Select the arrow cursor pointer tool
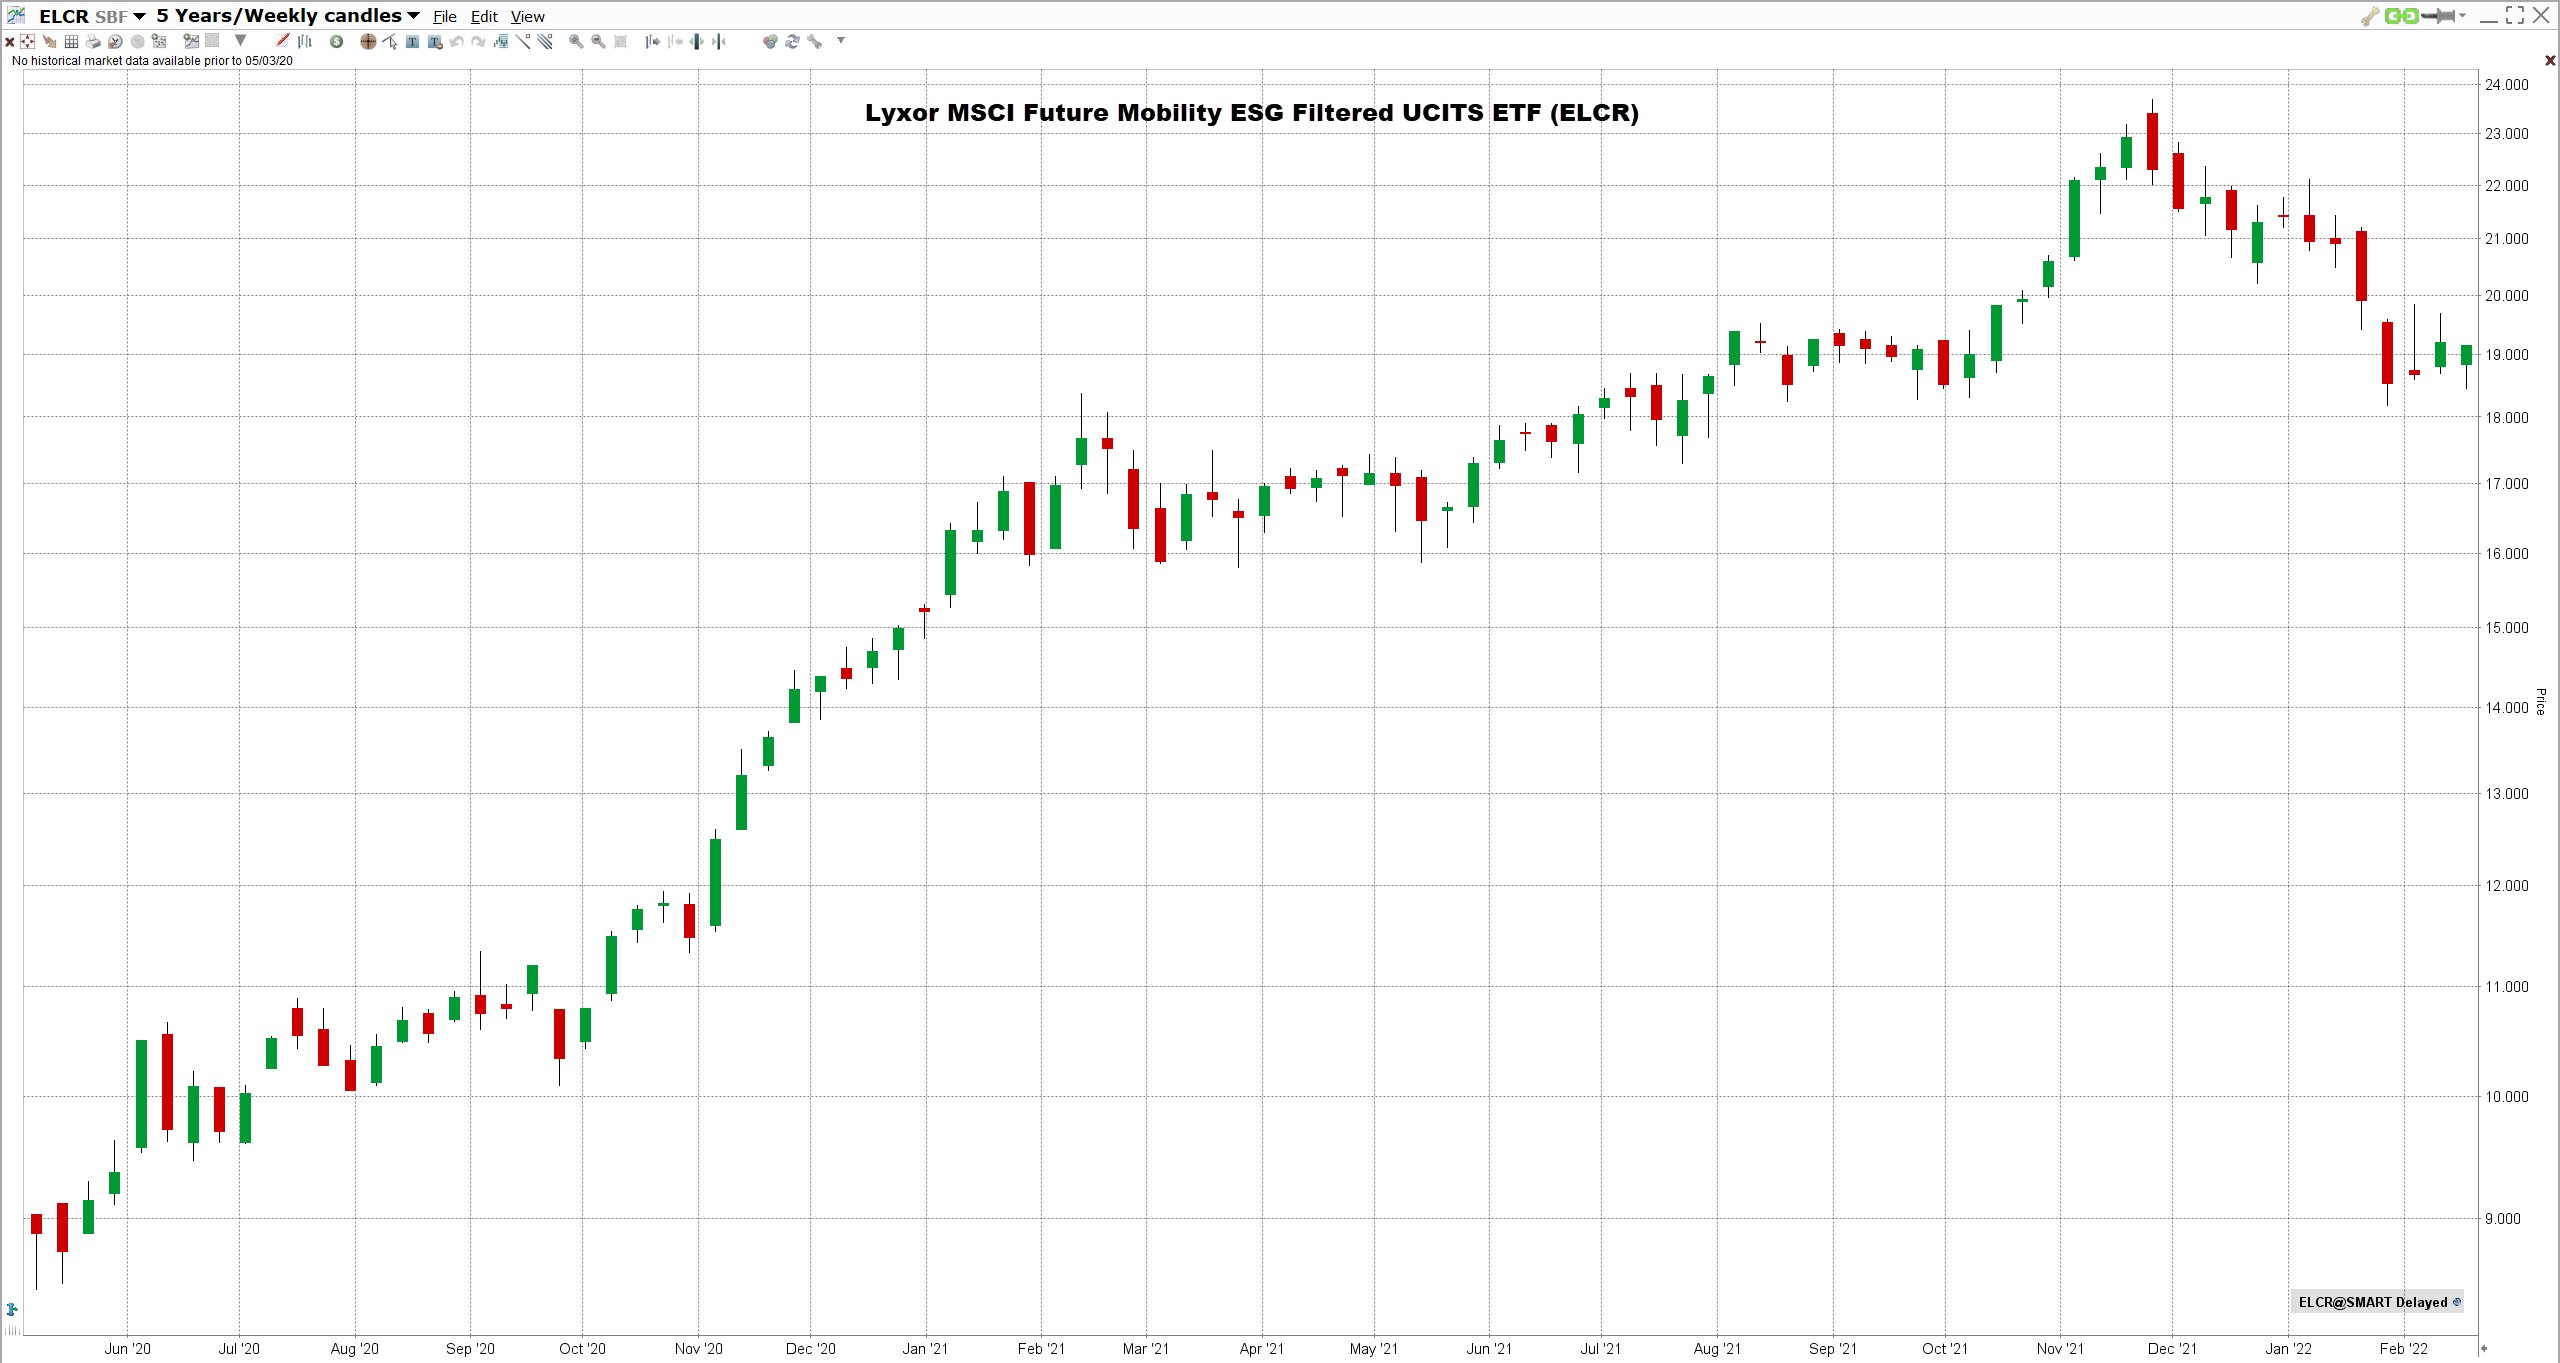This screenshot has height=1363, width=2560. [390, 42]
